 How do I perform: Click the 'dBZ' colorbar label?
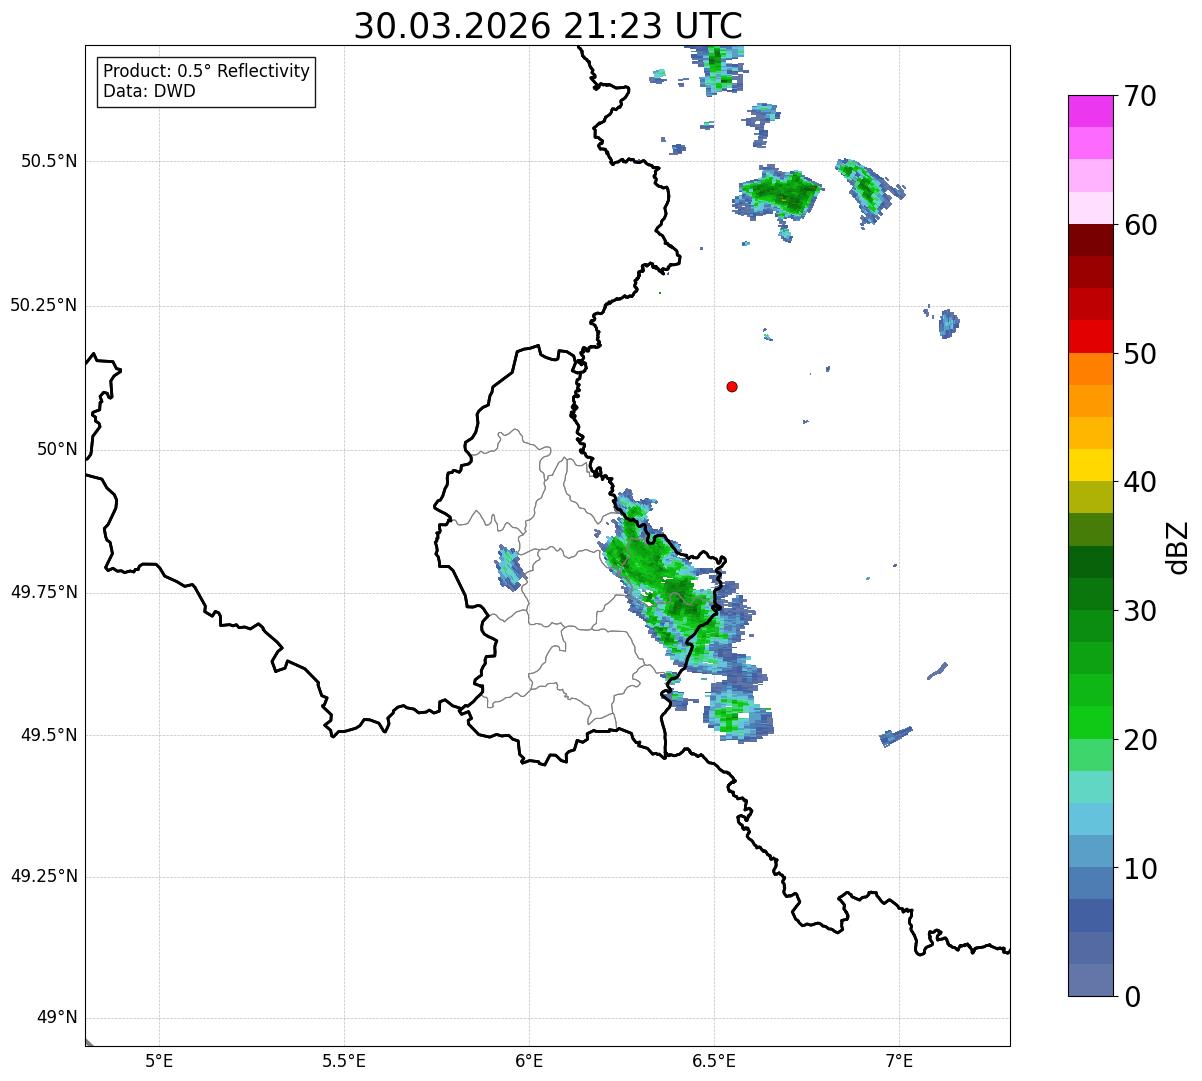1178,547
